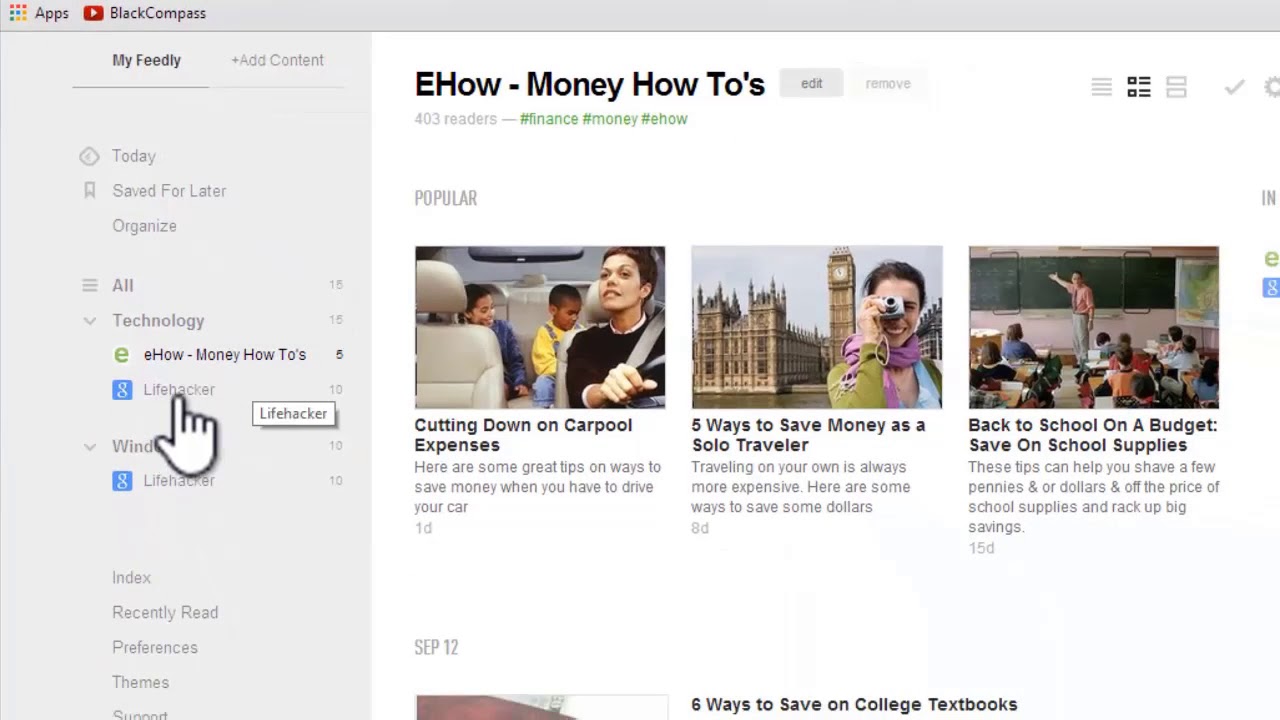Open the Apps grid icon in bookmarks bar
This screenshot has width=1280, height=720.
(18, 13)
